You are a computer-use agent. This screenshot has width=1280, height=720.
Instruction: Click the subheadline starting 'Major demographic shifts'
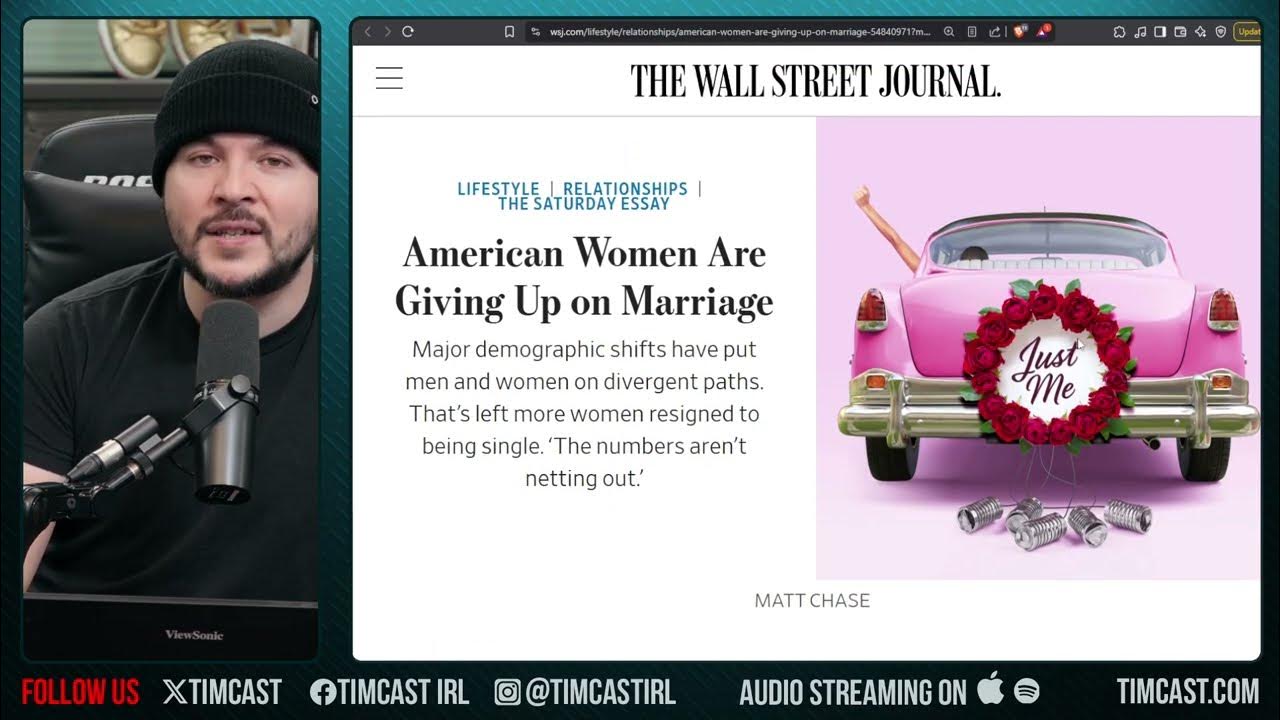click(584, 414)
